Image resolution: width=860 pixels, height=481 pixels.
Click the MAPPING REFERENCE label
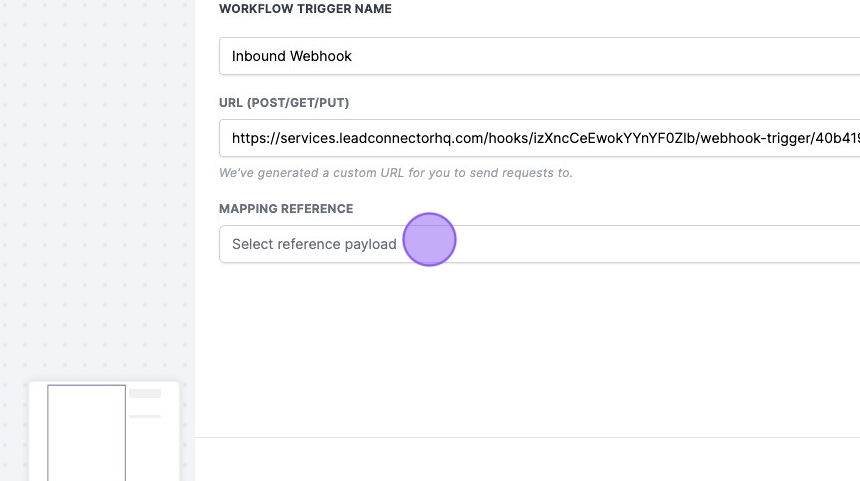click(x=286, y=209)
